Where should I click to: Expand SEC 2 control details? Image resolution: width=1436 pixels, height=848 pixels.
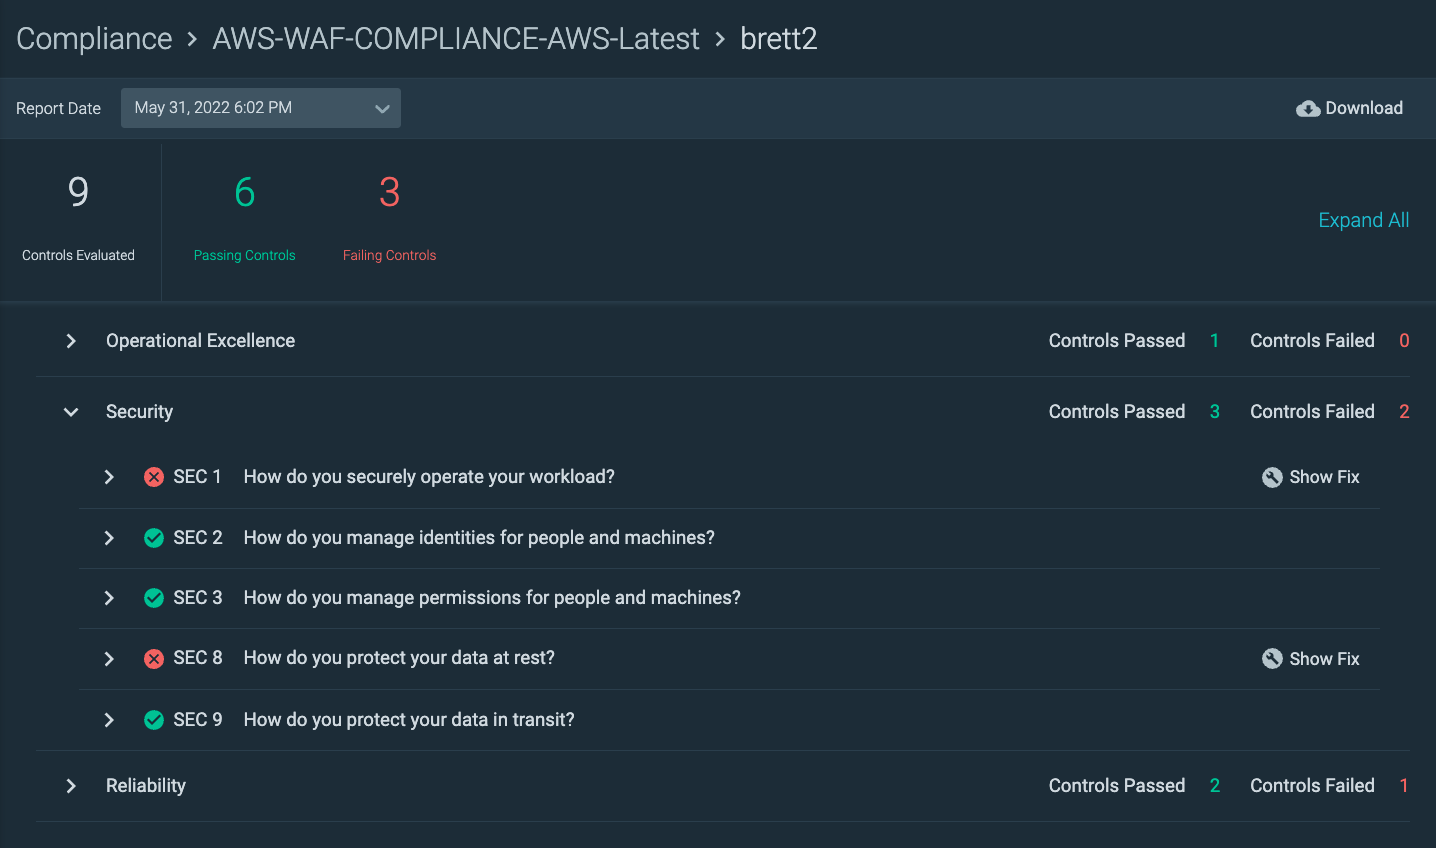click(109, 537)
